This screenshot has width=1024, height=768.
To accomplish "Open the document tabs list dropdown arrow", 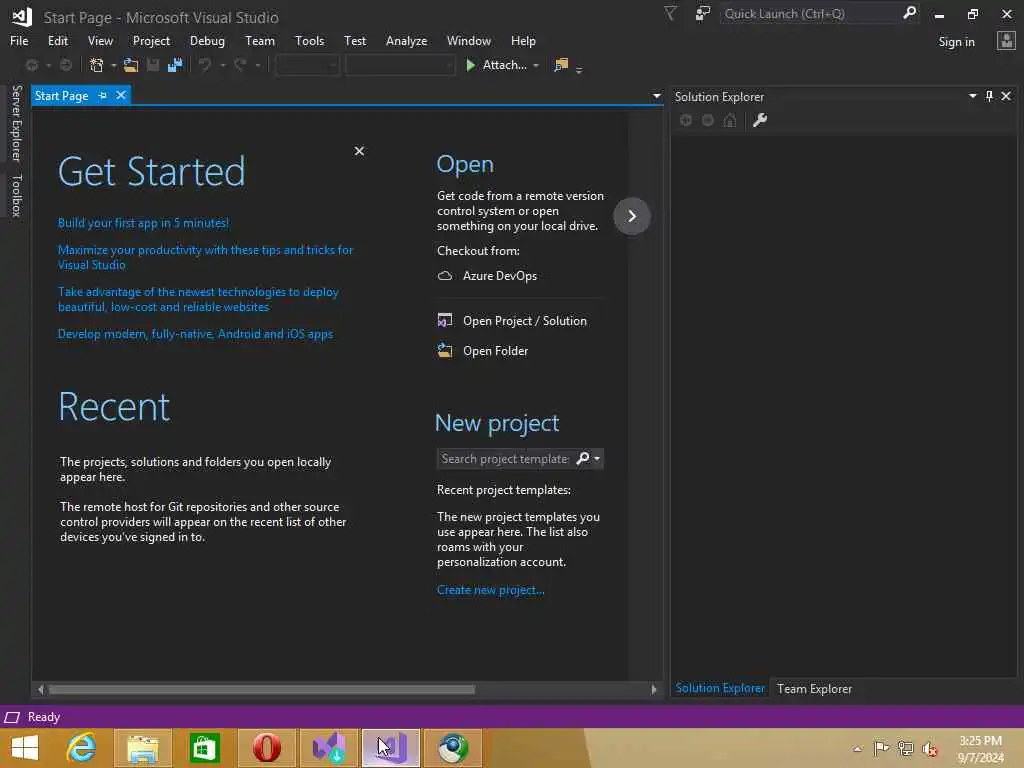I will 656,96.
